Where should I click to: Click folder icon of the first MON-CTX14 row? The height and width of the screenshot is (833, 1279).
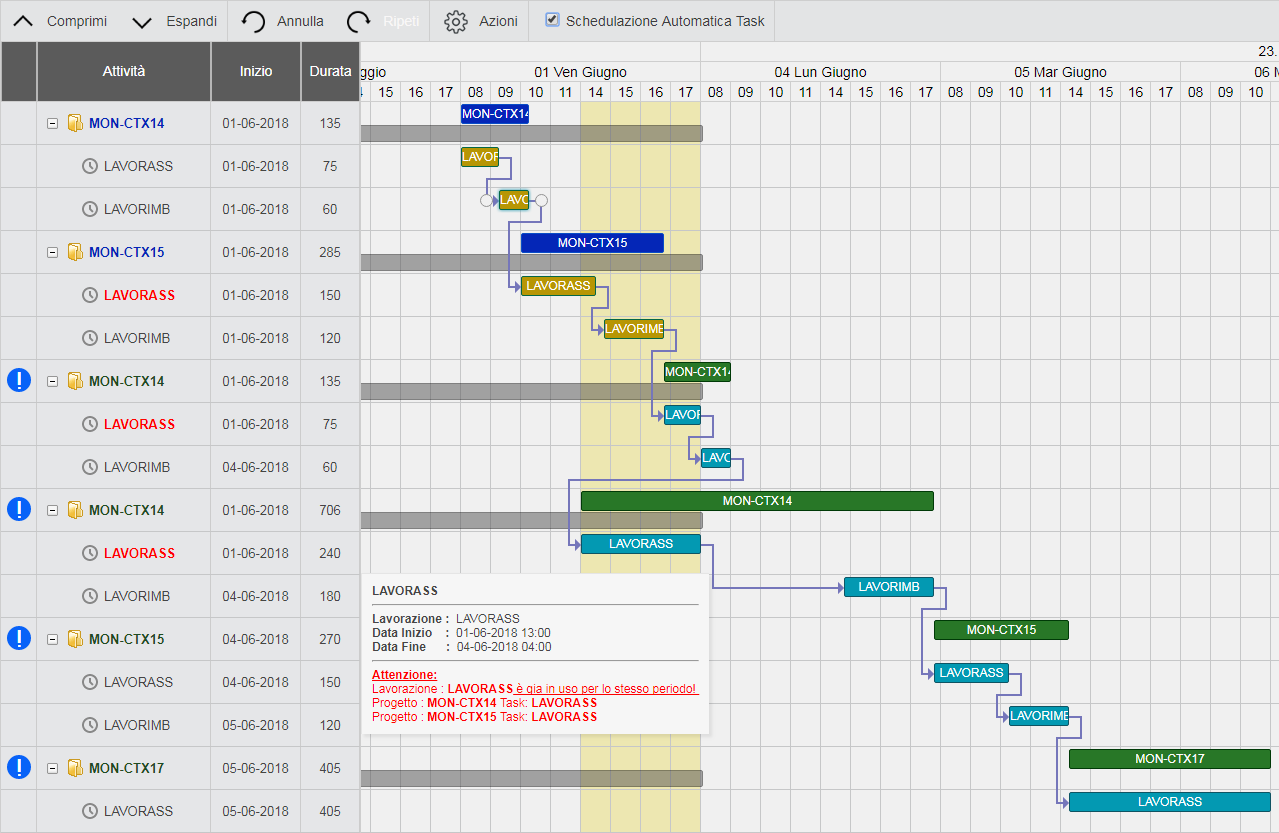click(74, 124)
